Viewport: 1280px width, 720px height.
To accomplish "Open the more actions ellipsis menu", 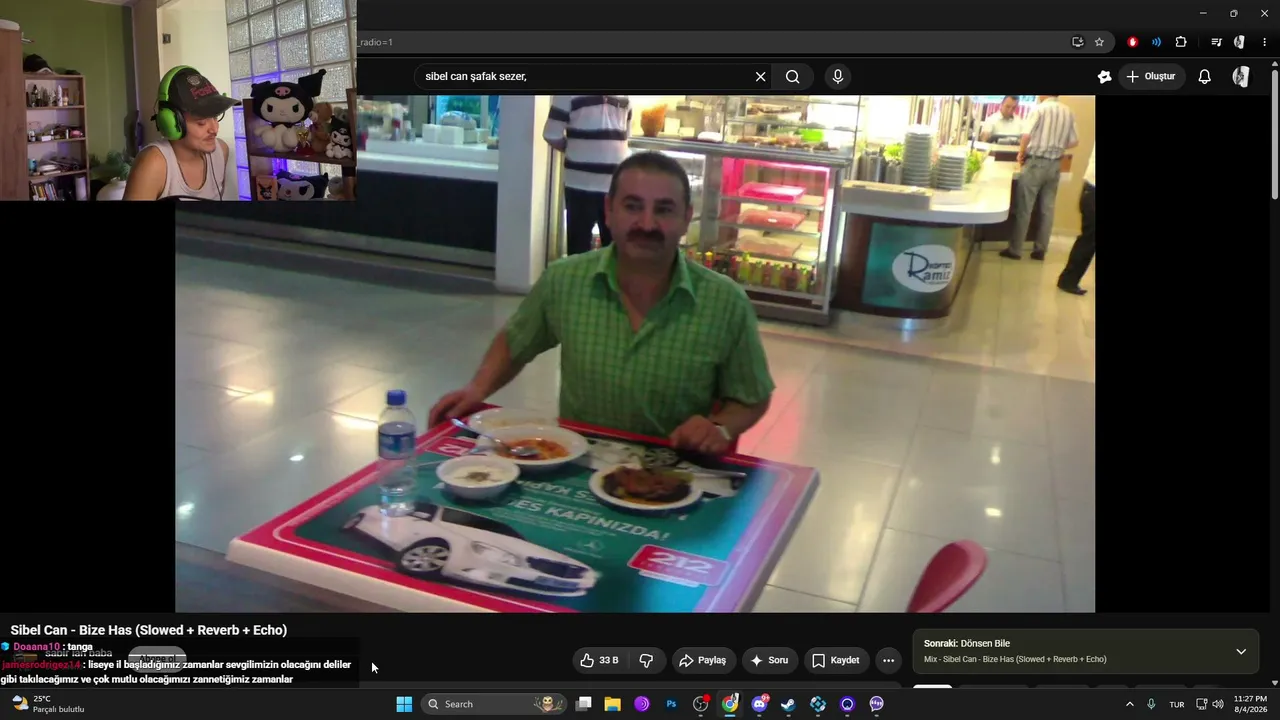I will (x=888, y=660).
